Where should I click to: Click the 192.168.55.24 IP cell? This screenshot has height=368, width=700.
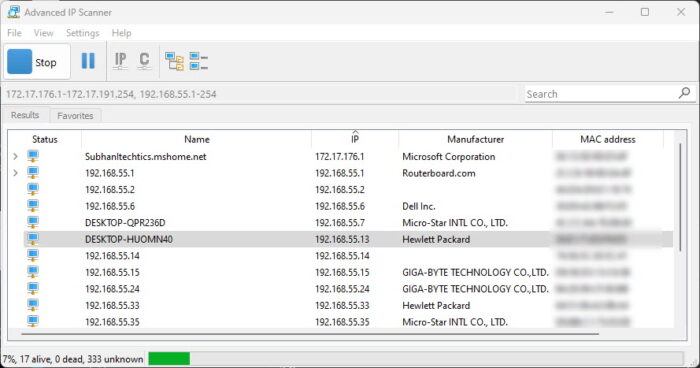point(342,289)
